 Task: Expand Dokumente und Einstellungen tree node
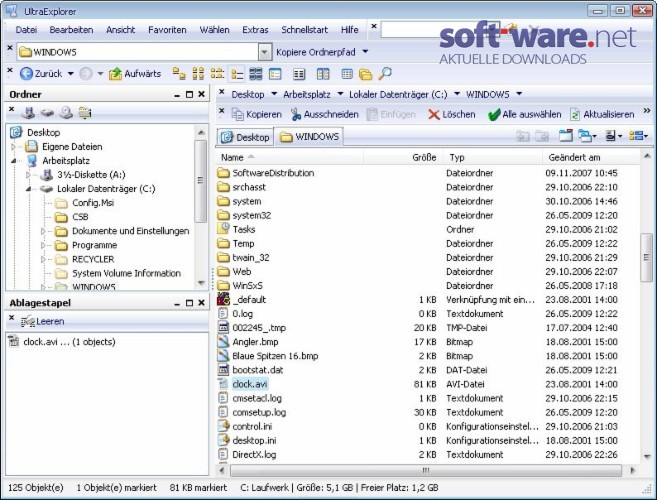(x=43, y=231)
